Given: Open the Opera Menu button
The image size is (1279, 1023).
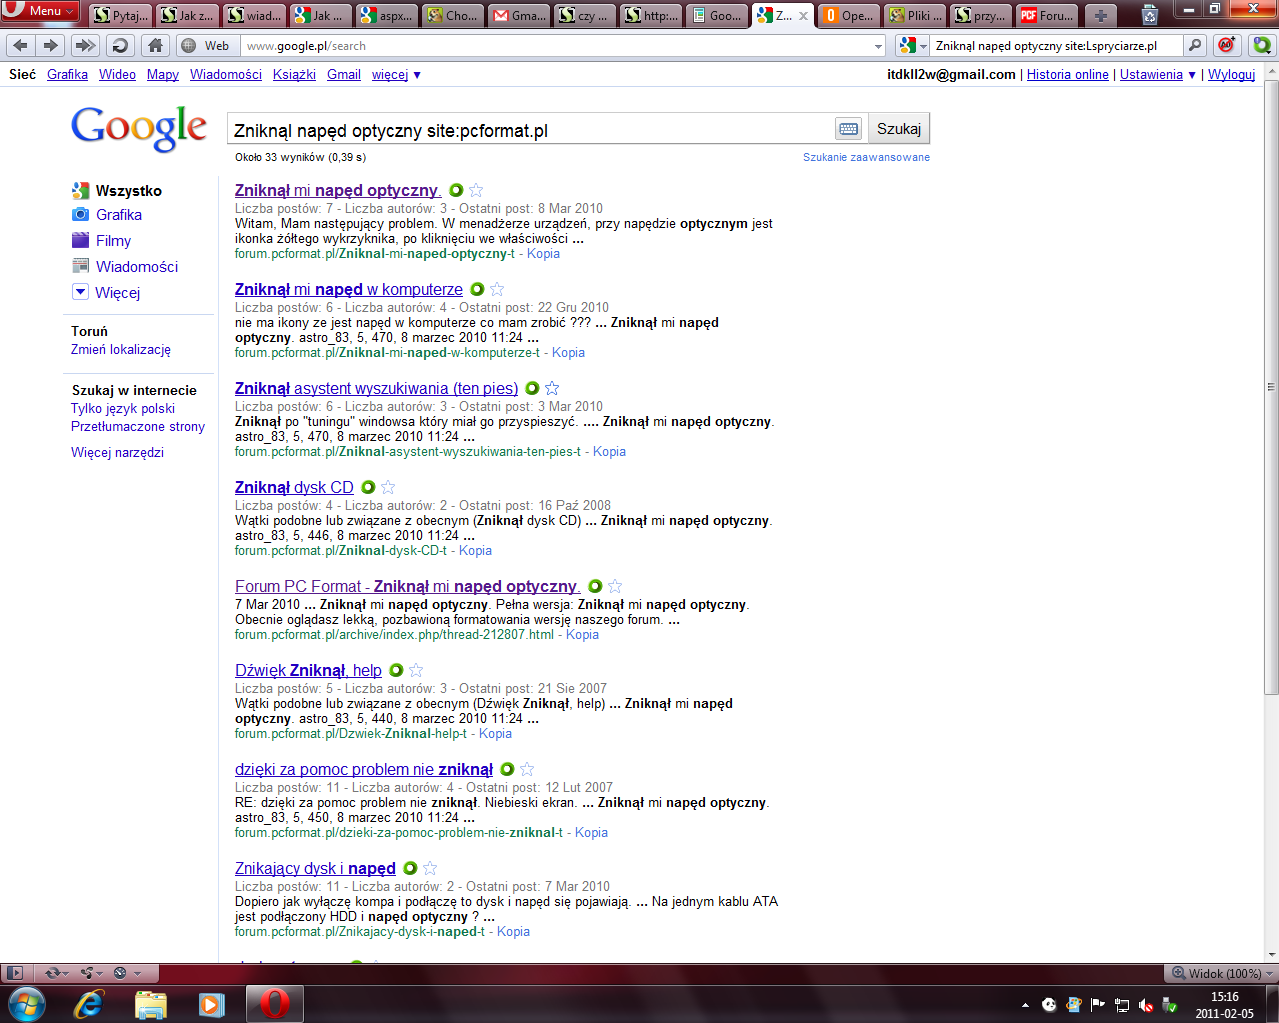Looking at the screenshot, I should 41,11.
